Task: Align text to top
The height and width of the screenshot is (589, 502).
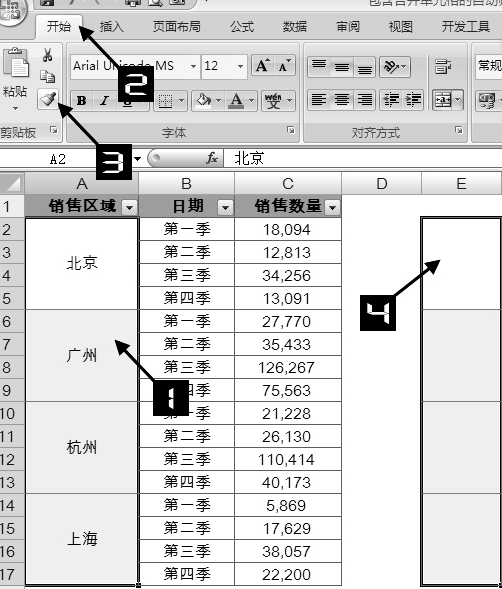Action: (319, 66)
